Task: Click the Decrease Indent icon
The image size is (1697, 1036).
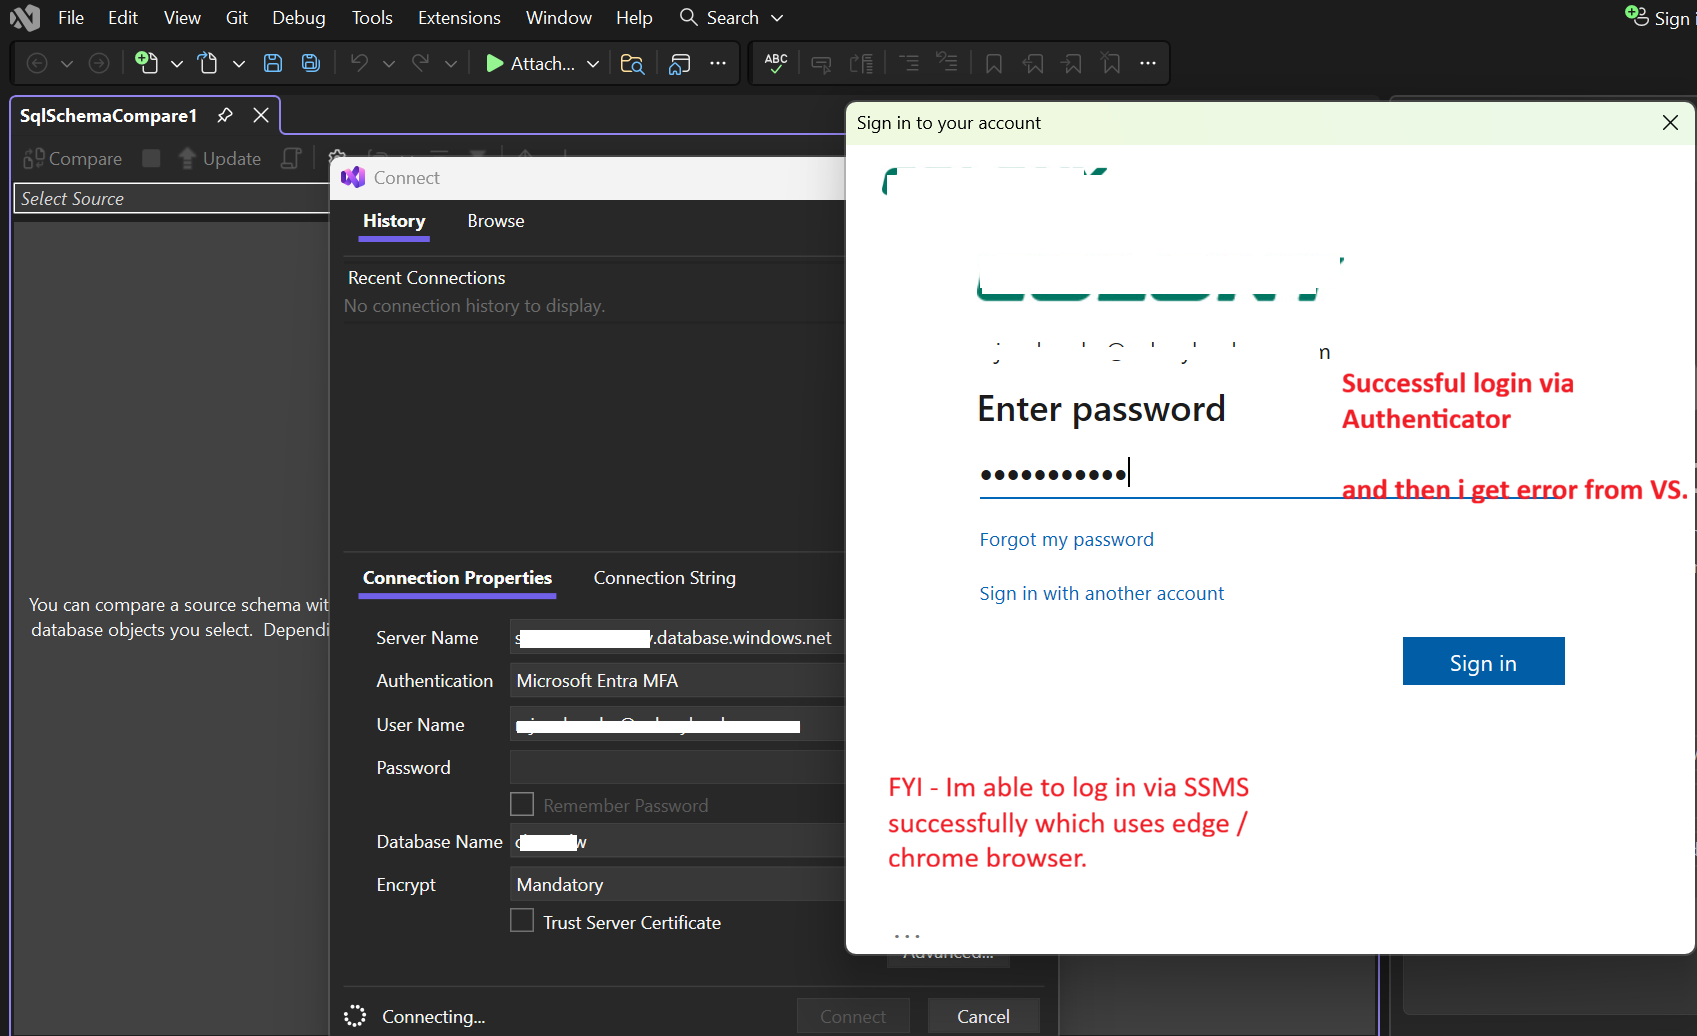Action: click(x=909, y=63)
